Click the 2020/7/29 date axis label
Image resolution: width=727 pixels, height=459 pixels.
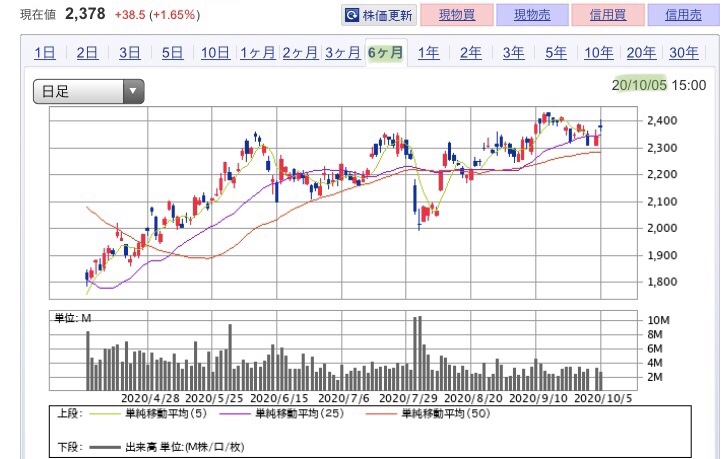[408, 398]
